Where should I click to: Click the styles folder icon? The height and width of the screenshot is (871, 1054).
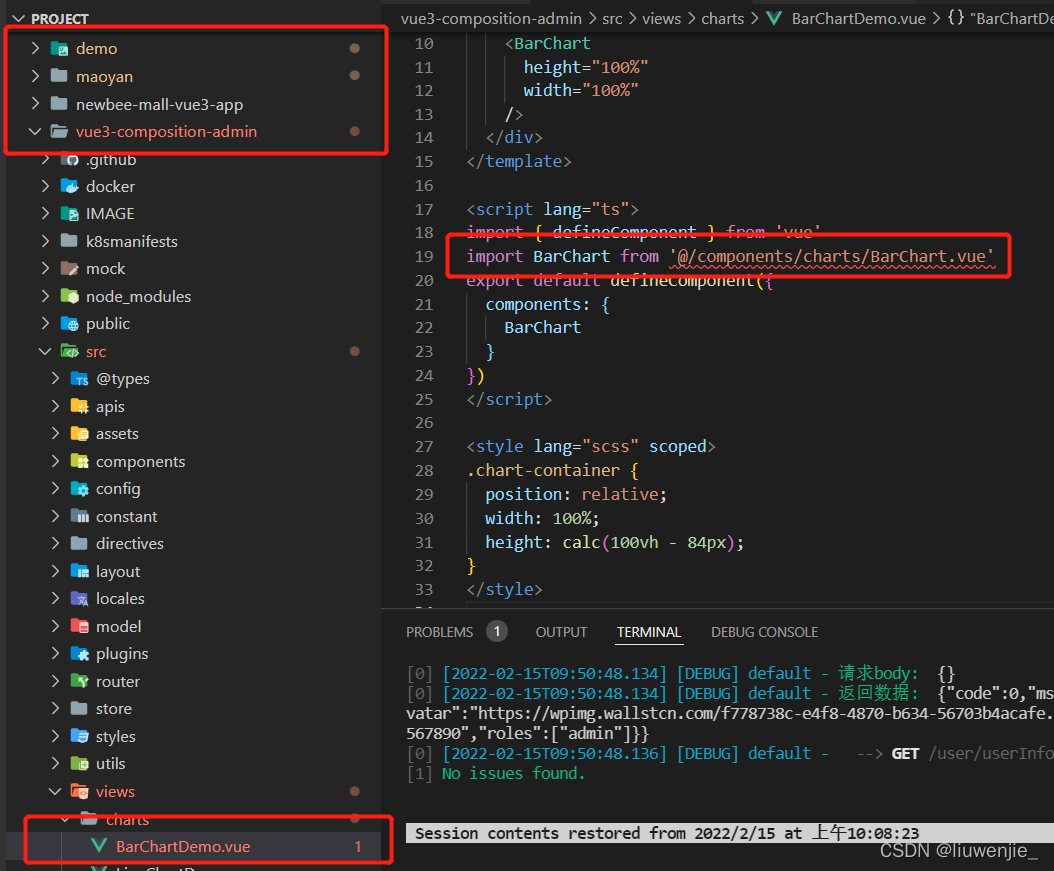(x=79, y=737)
